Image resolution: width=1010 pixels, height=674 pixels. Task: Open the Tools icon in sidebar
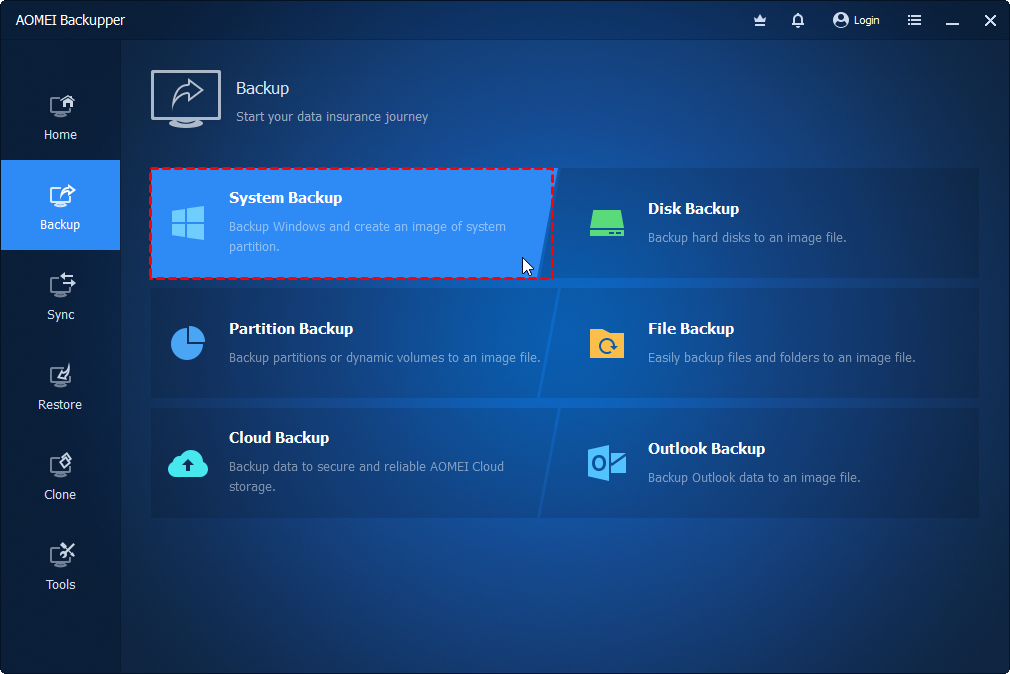[x=62, y=555]
